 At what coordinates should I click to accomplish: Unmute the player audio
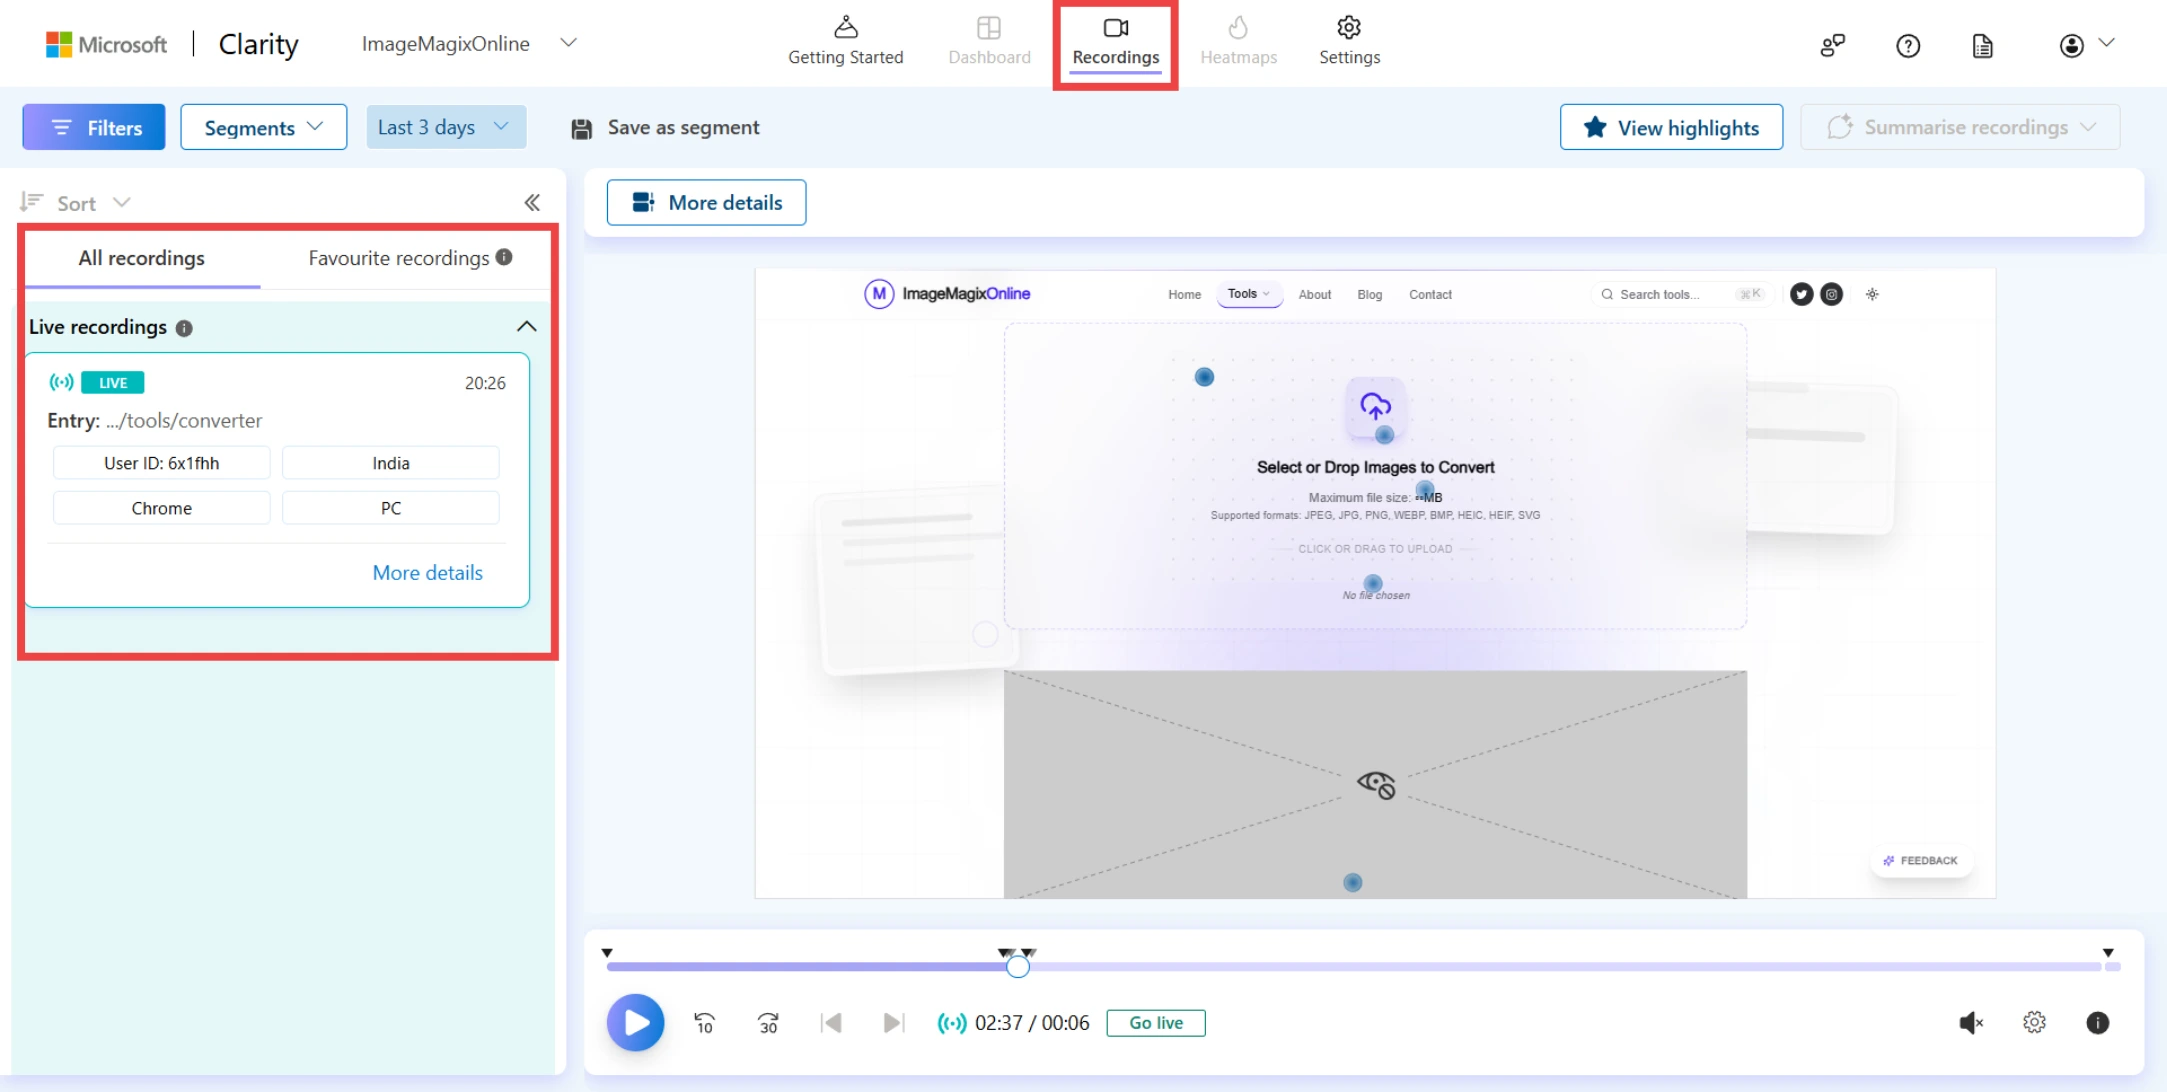(x=1971, y=1022)
